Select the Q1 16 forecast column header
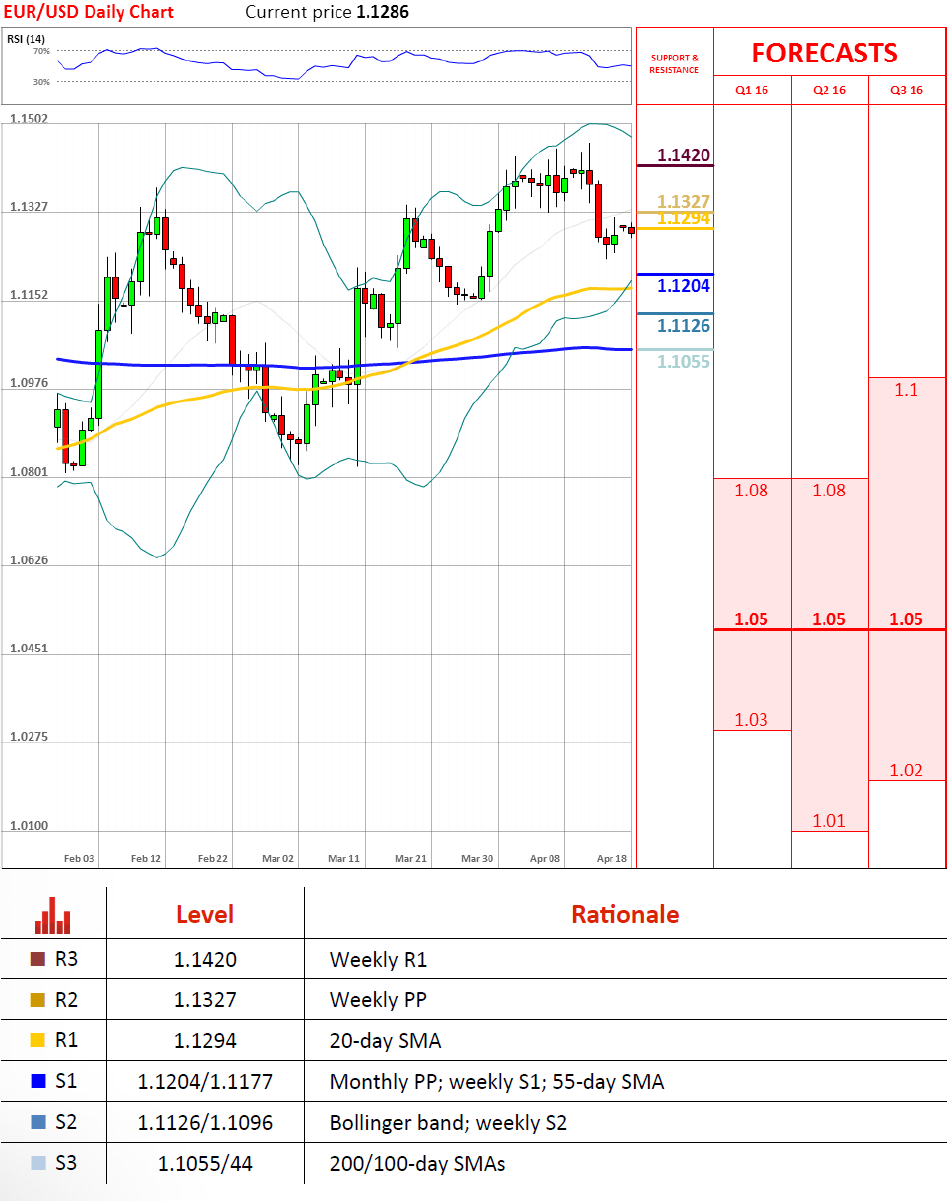Image resolution: width=952 pixels, height=1201 pixels. (752, 90)
